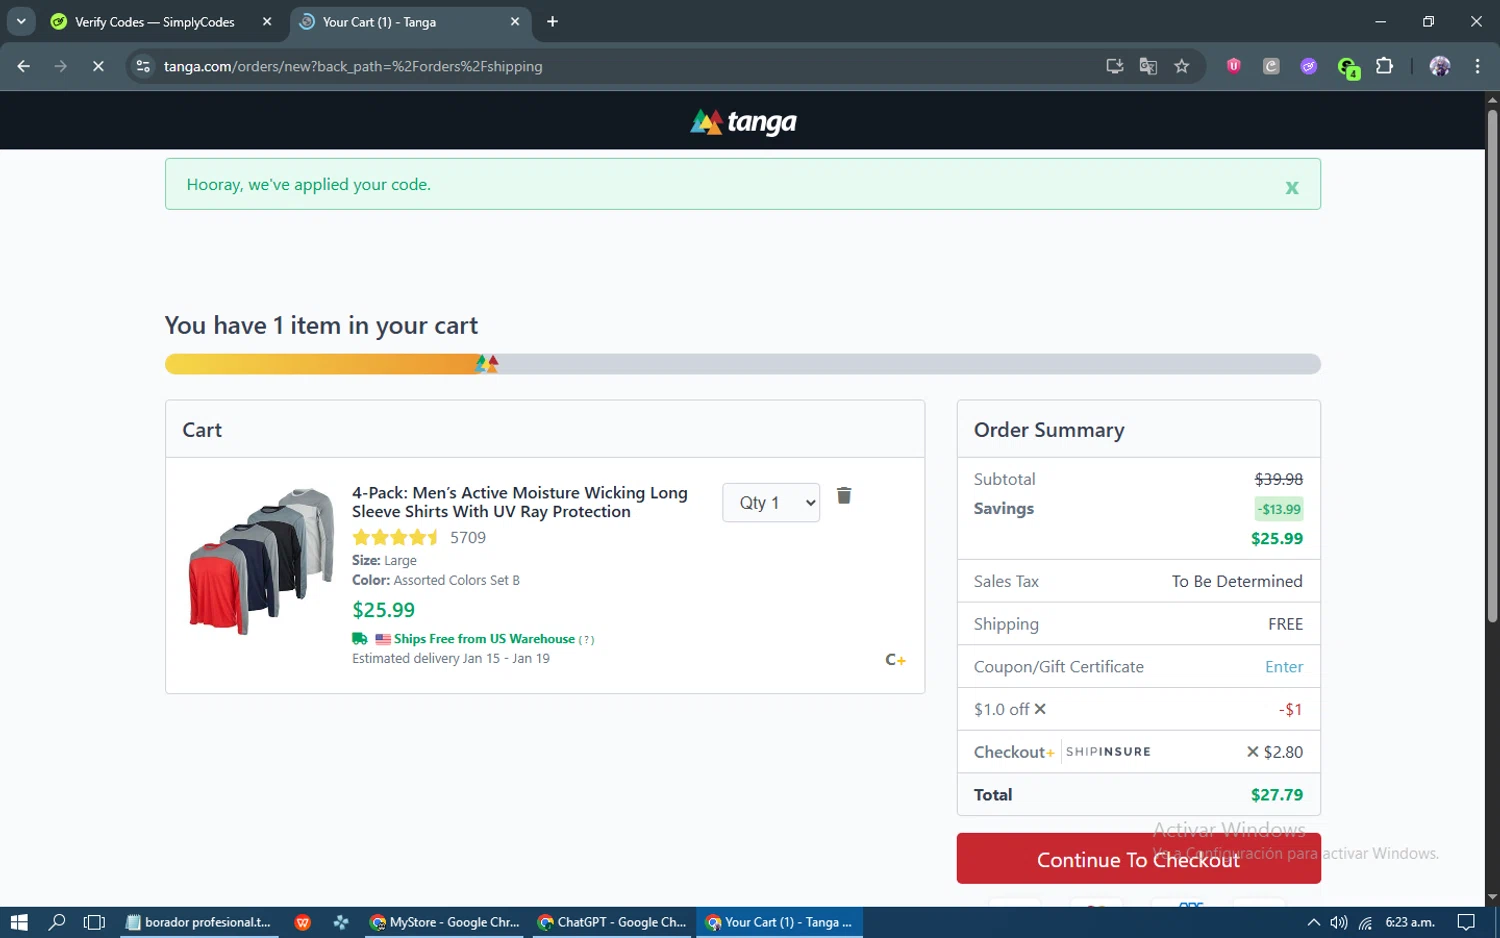Viewport: 1500px width, 938px height.
Task: Click the shirts product thumbnail
Action: pos(261,561)
